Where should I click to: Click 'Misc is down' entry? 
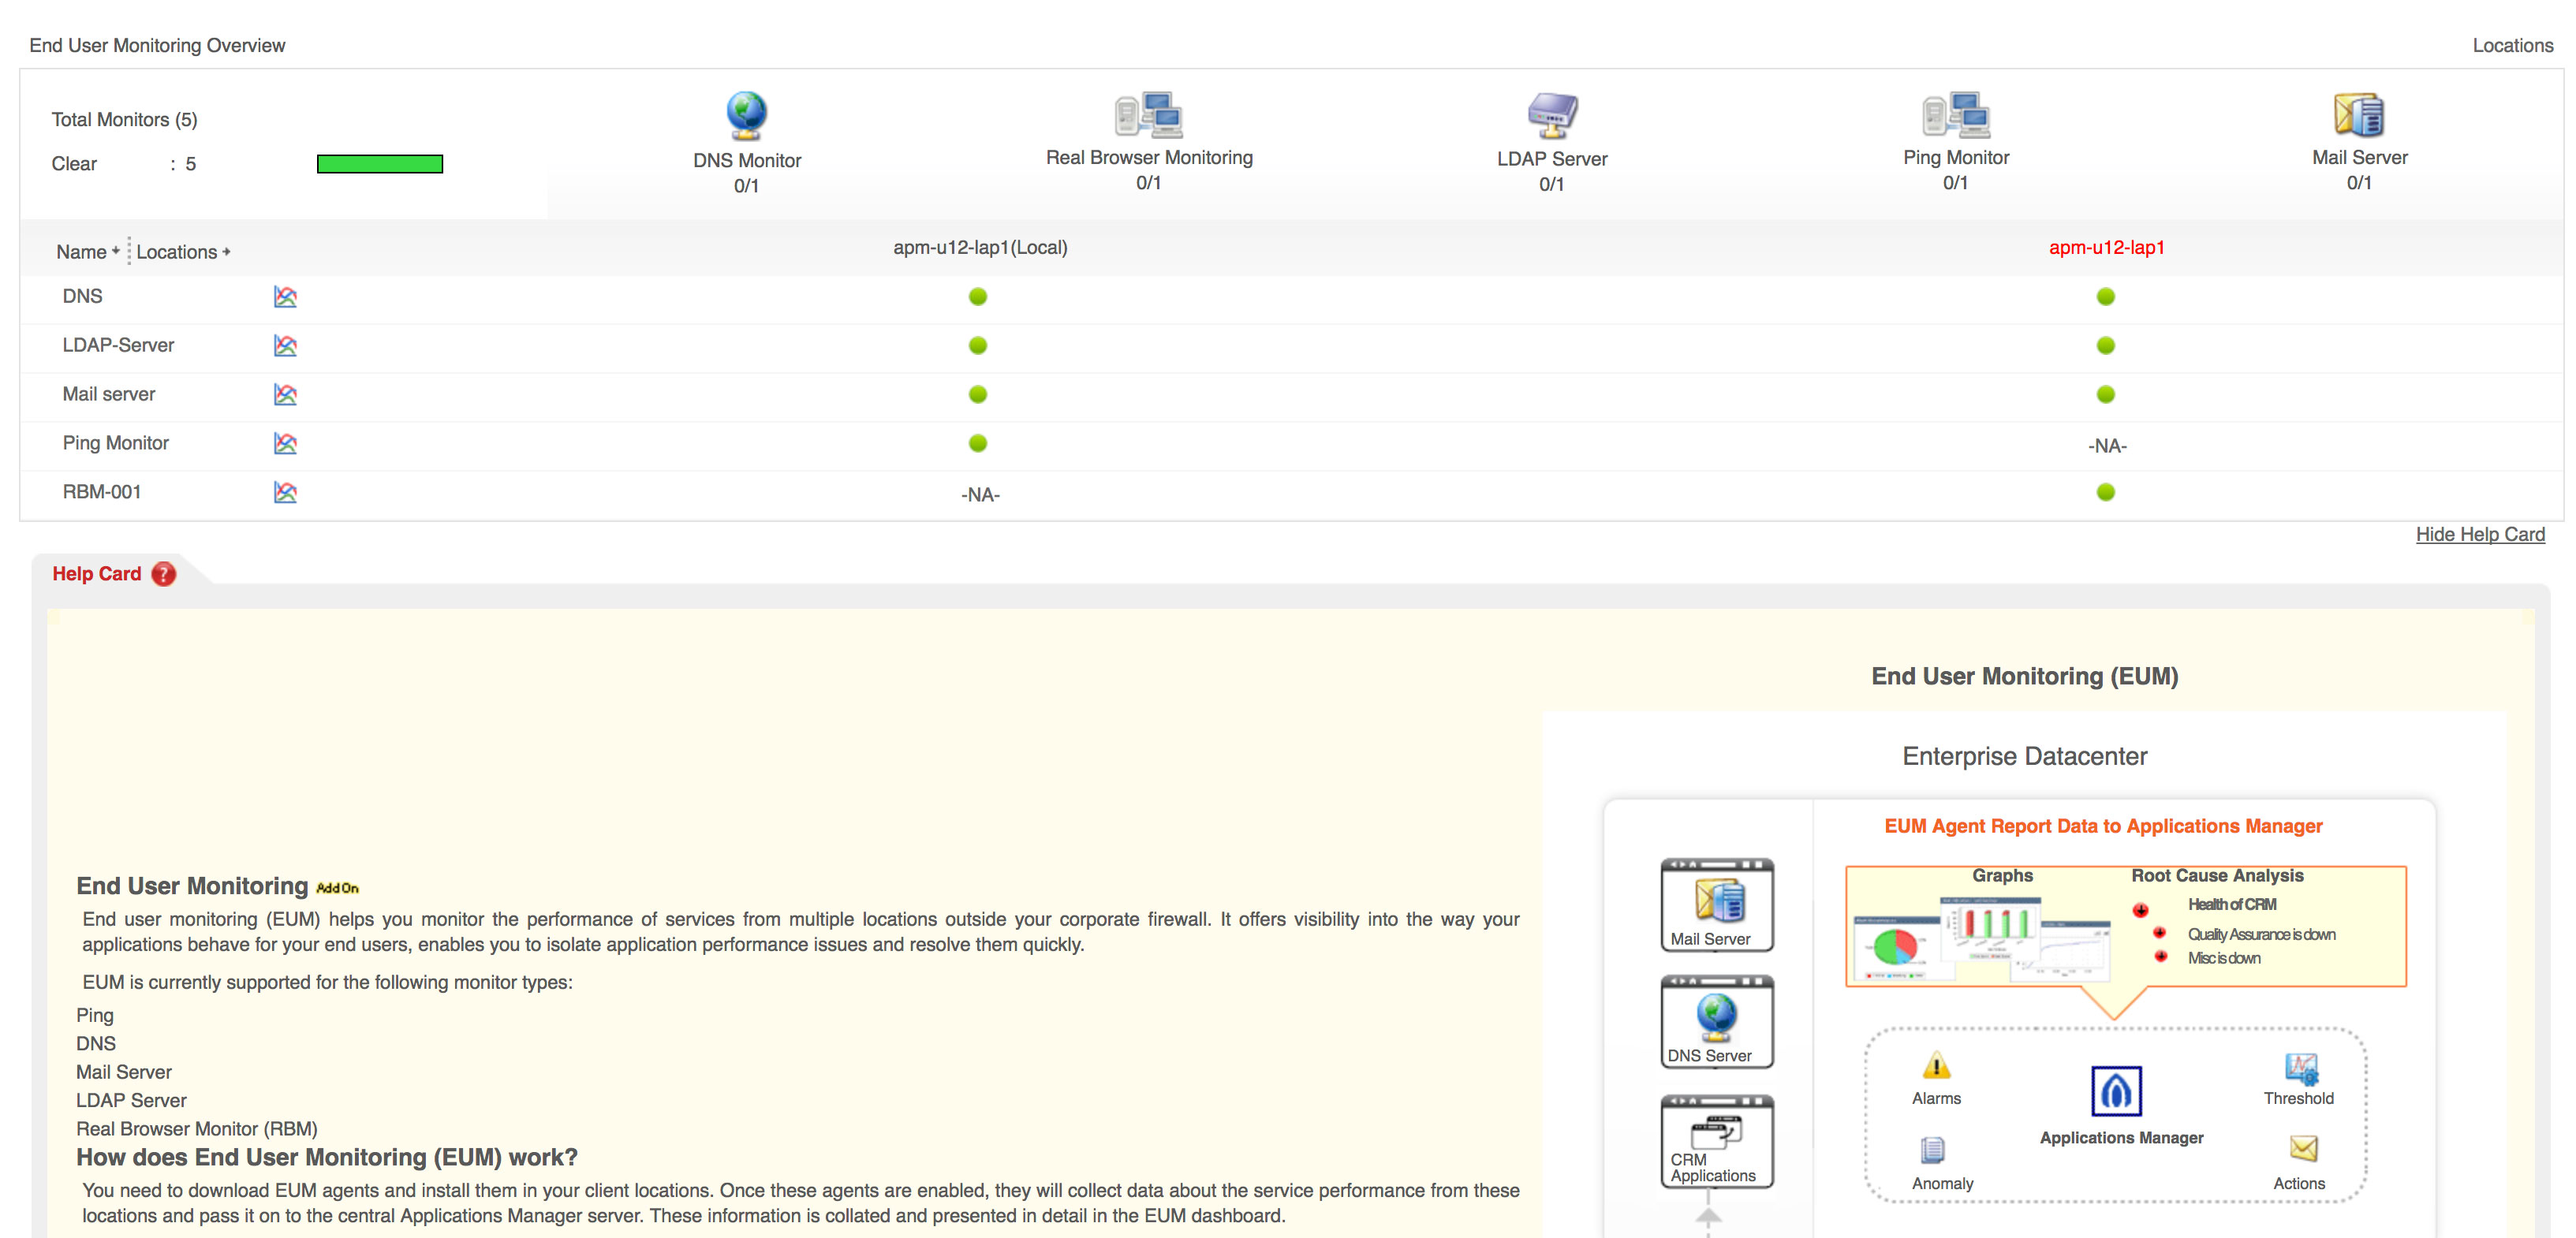click(2224, 959)
